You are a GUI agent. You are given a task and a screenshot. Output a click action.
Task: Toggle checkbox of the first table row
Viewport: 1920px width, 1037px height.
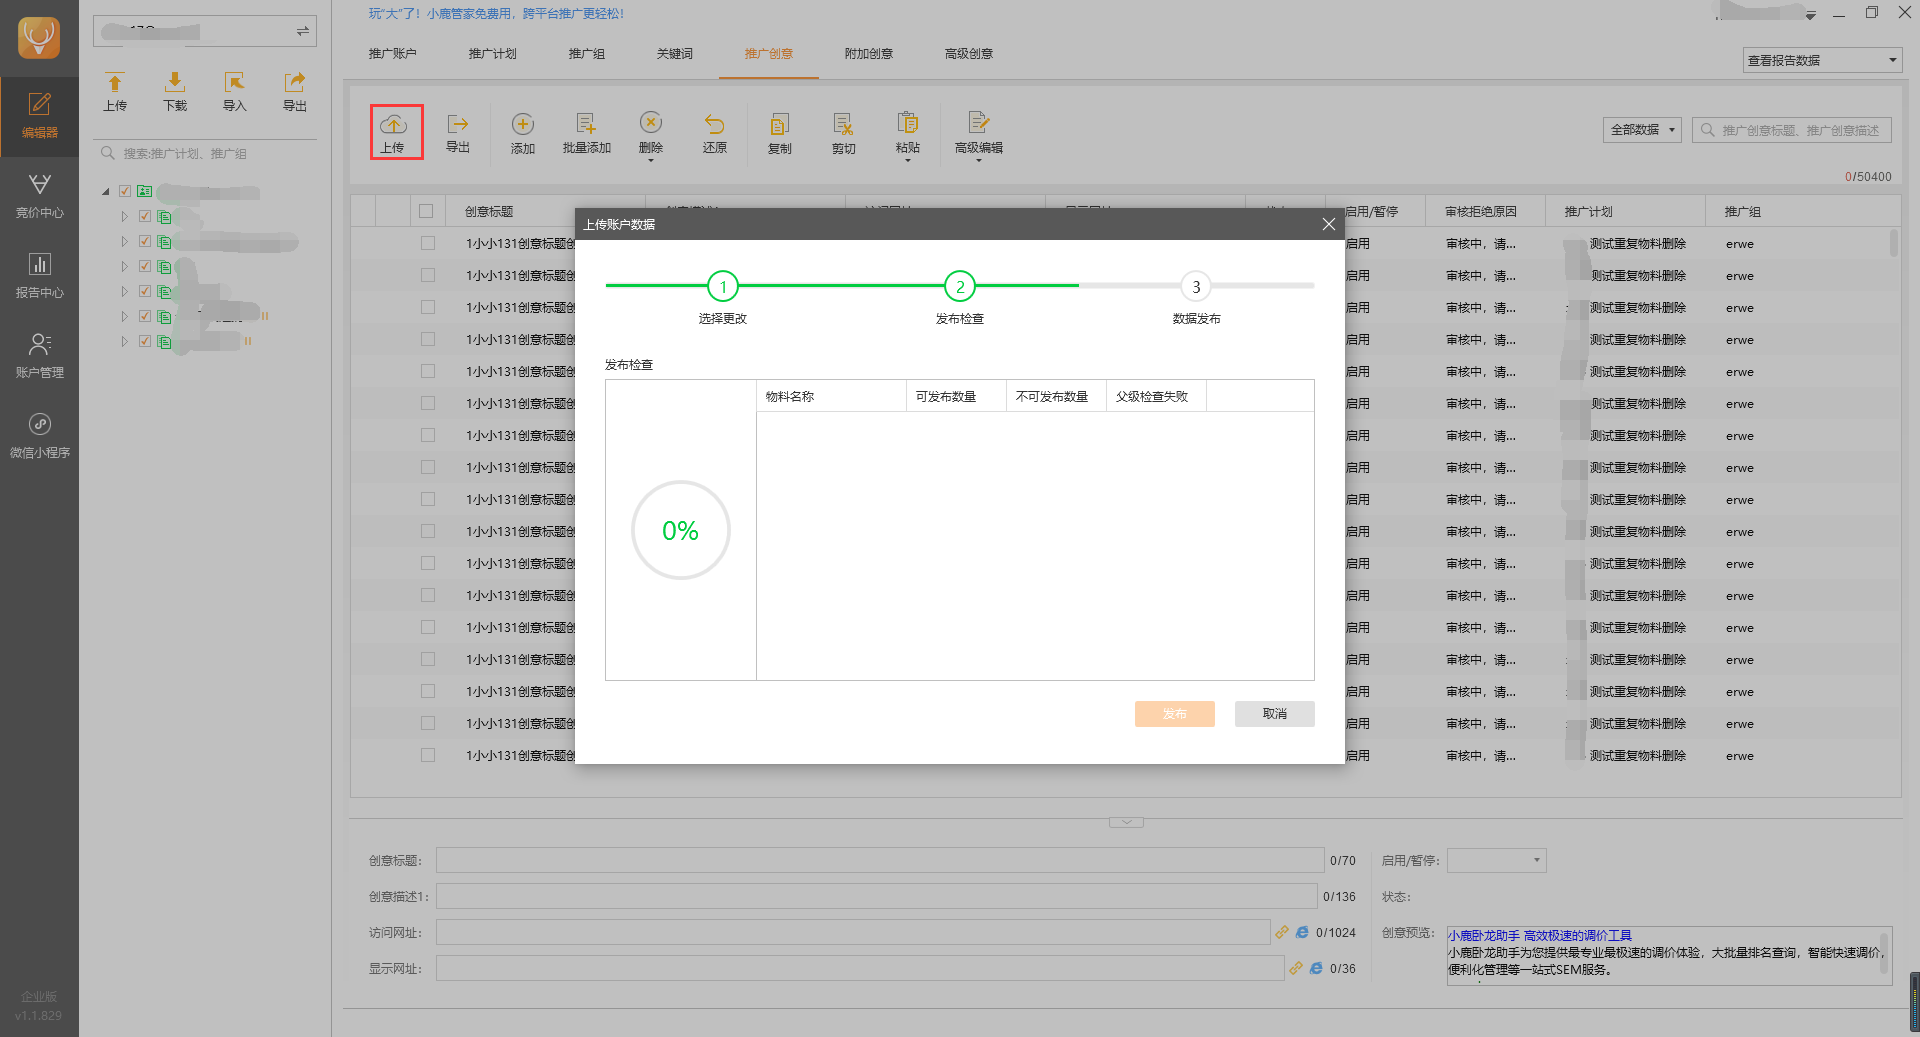(428, 243)
